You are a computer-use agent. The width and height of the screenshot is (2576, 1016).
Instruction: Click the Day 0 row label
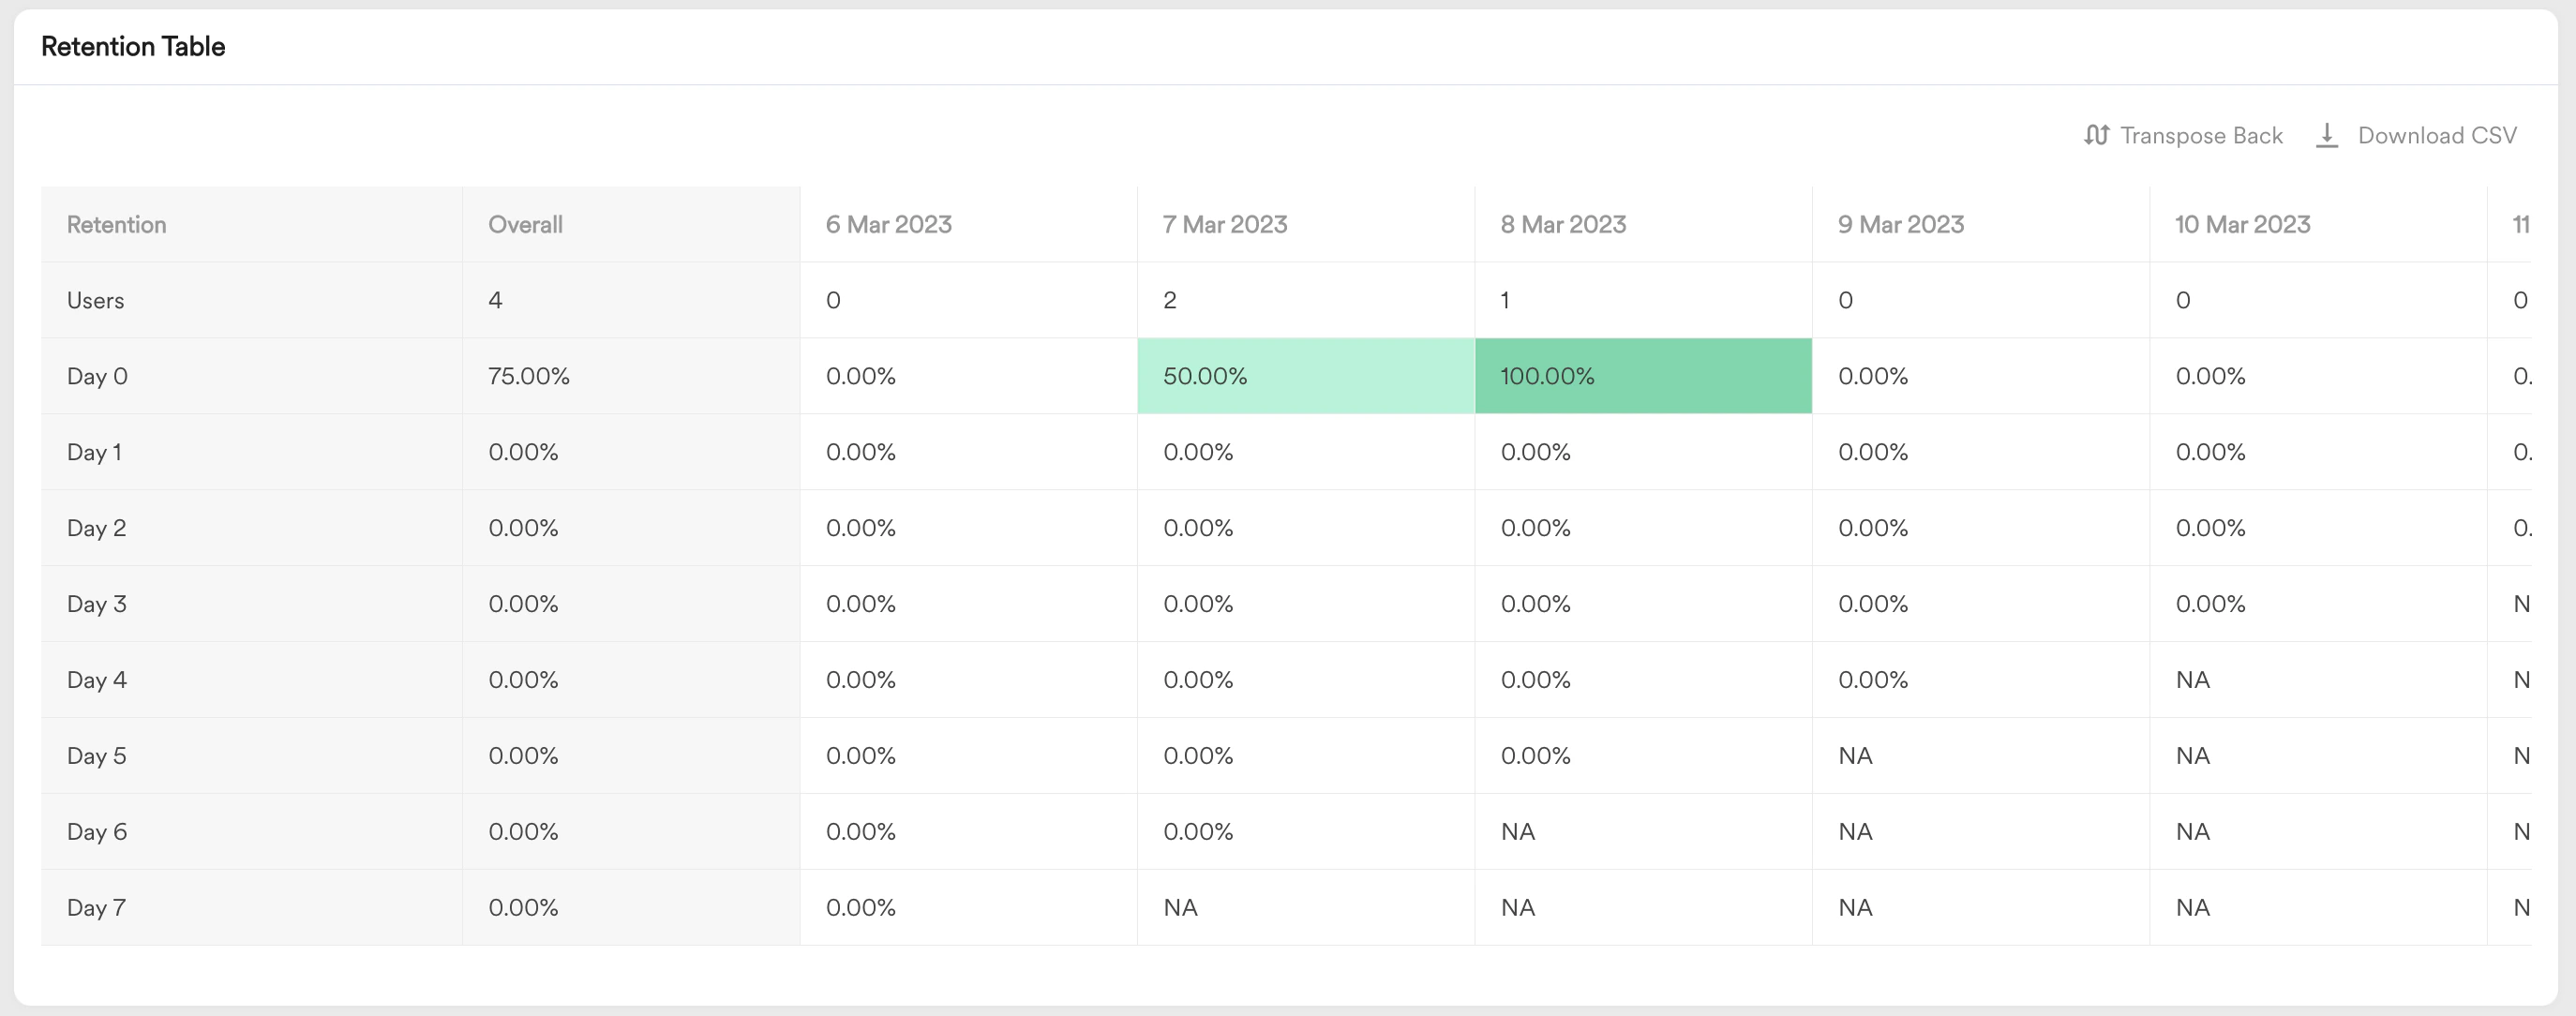97,376
